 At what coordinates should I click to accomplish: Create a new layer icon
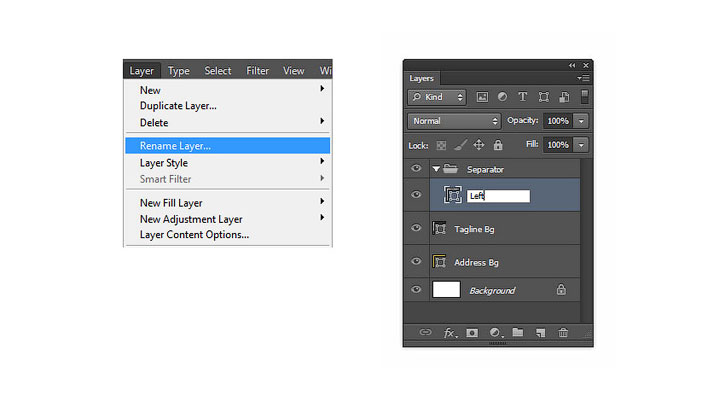click(541, 333)
